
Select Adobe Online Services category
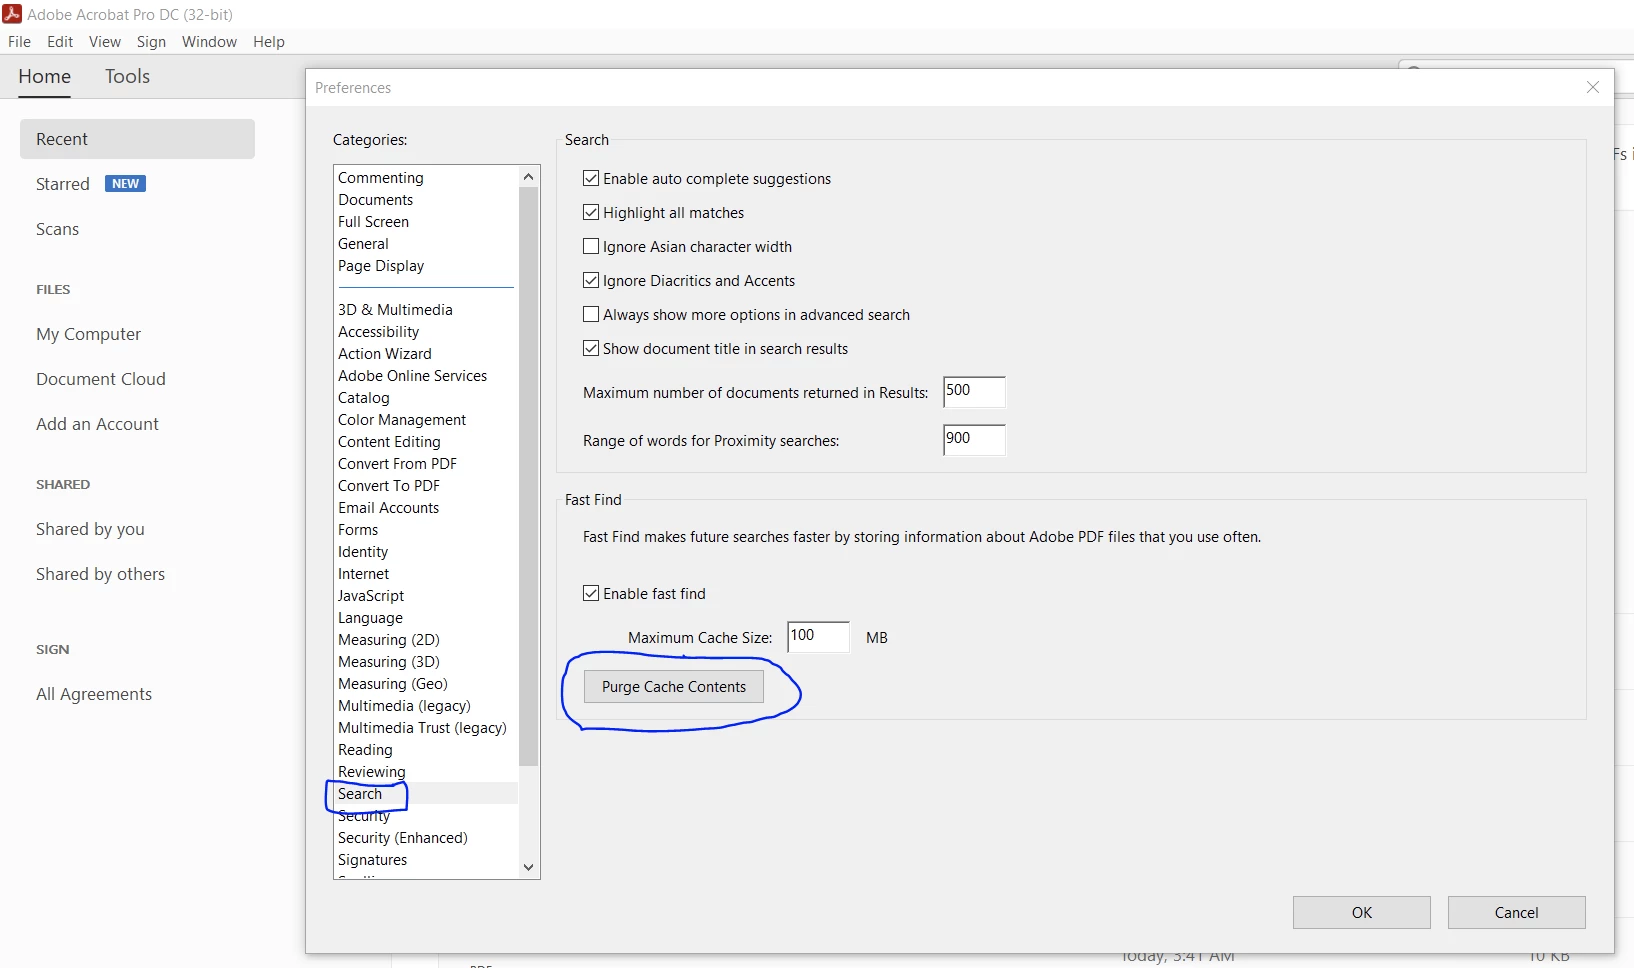[x=412, y=376]
